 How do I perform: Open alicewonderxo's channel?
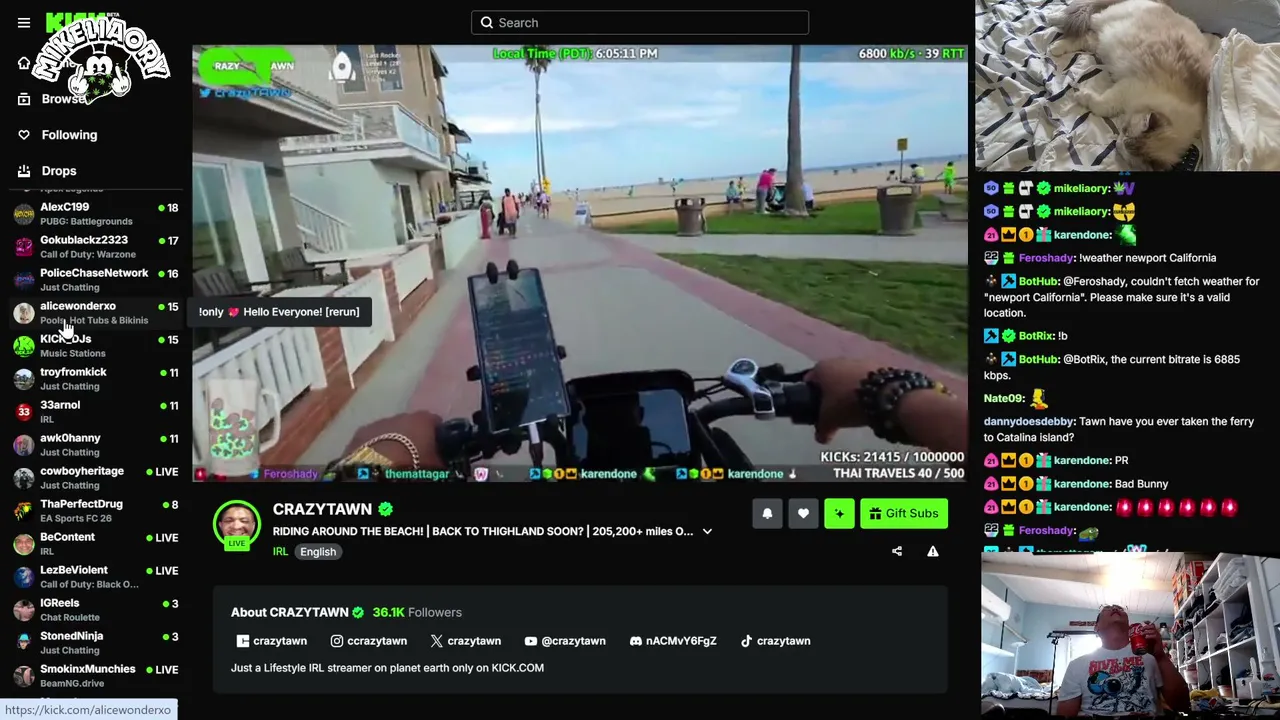click(x=96, y=313)
